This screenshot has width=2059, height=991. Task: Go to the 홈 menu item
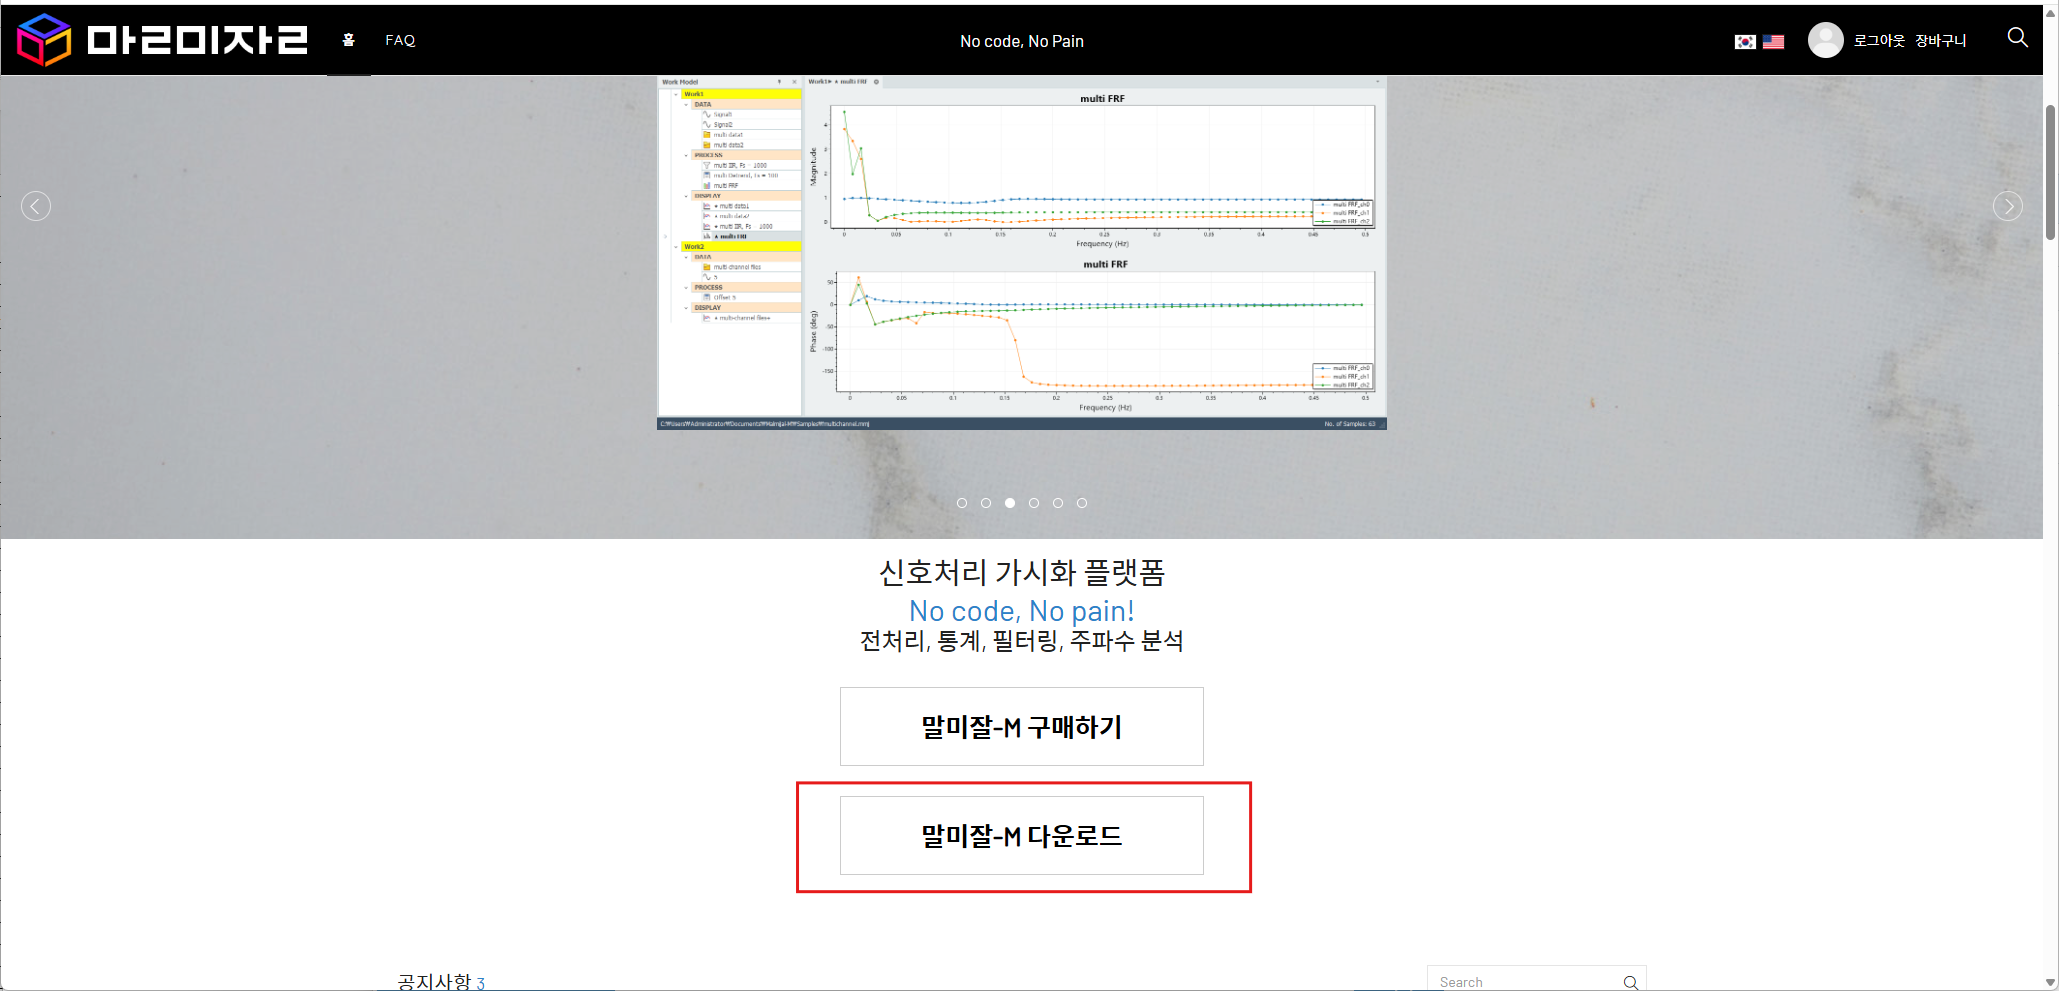pyautogui.click(x=349, y=40)
